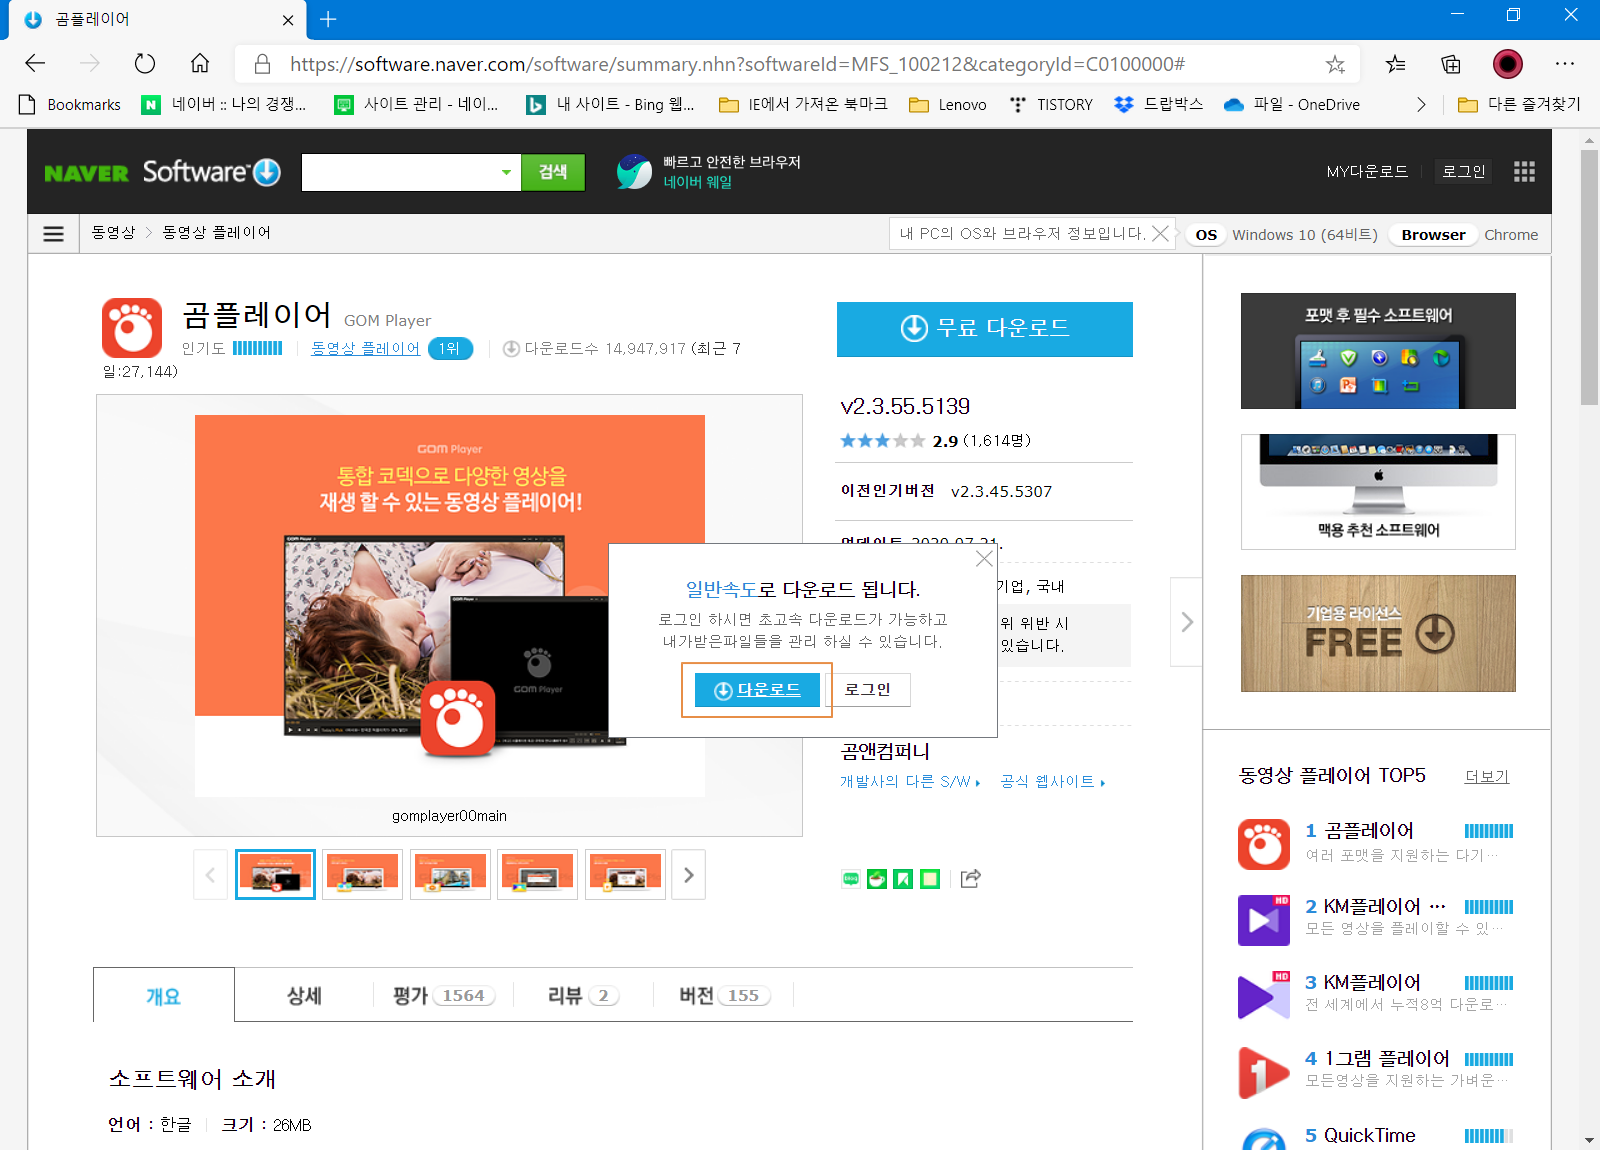Select the first screenshot thumbnail
This screenshot has width=1600, height=1150.
pyautogui.click(x=275, y=875)
